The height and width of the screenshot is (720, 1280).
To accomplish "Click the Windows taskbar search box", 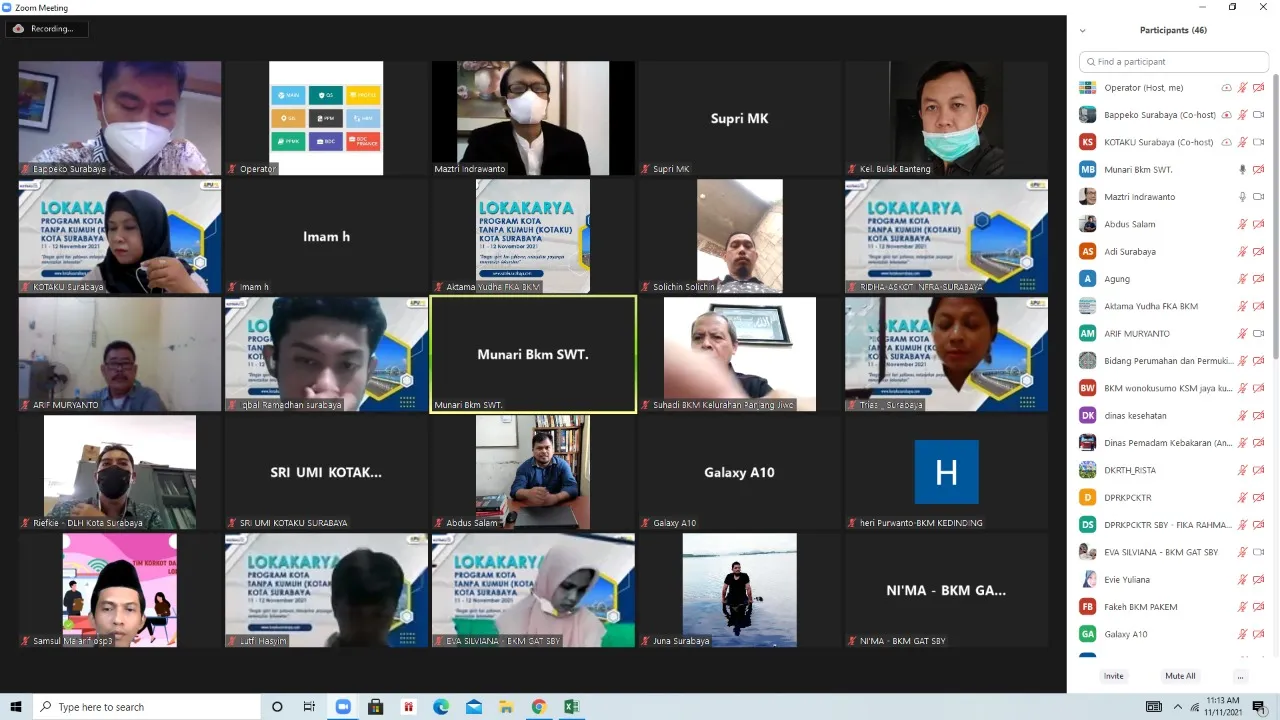I will pos(147,707).
